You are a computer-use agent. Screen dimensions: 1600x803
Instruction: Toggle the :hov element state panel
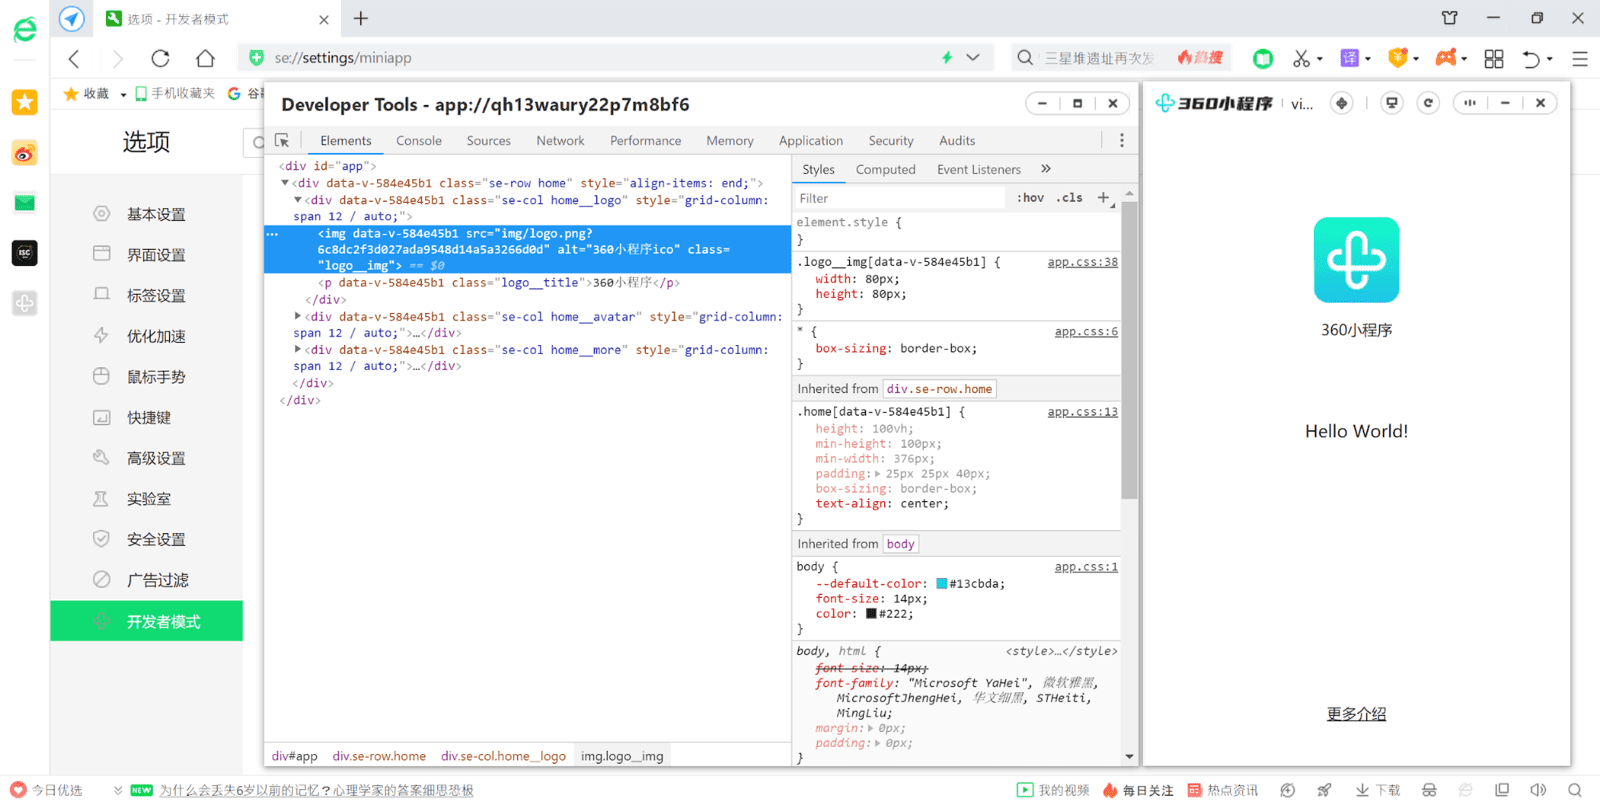[x=1030, y=198]
